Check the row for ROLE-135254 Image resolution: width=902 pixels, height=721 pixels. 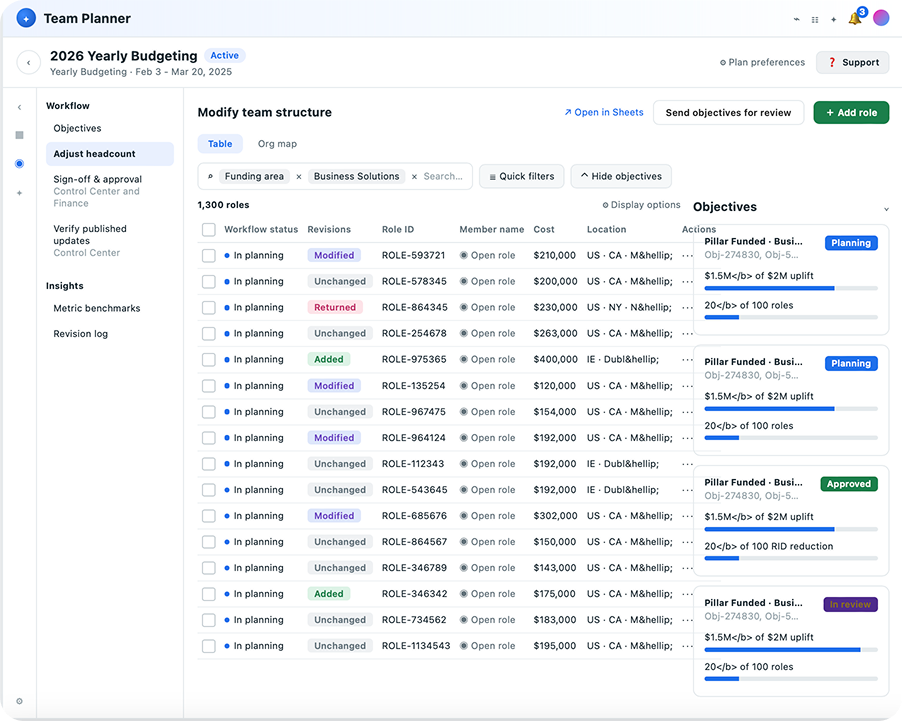209,386
